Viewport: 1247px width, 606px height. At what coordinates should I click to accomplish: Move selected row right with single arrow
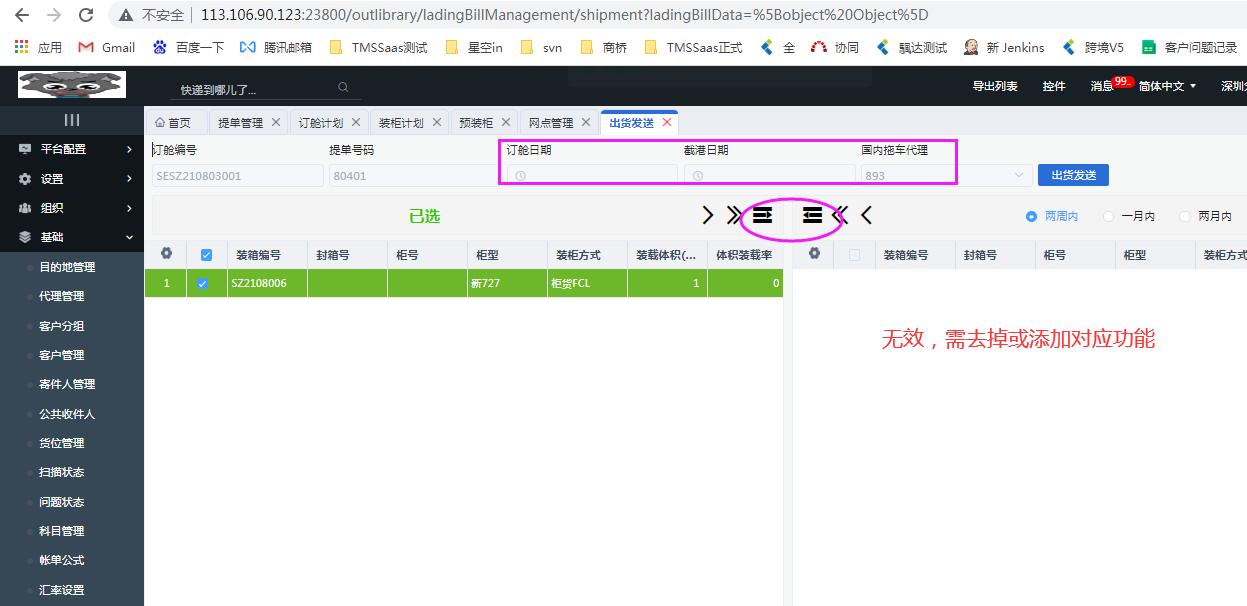(708, 215)
